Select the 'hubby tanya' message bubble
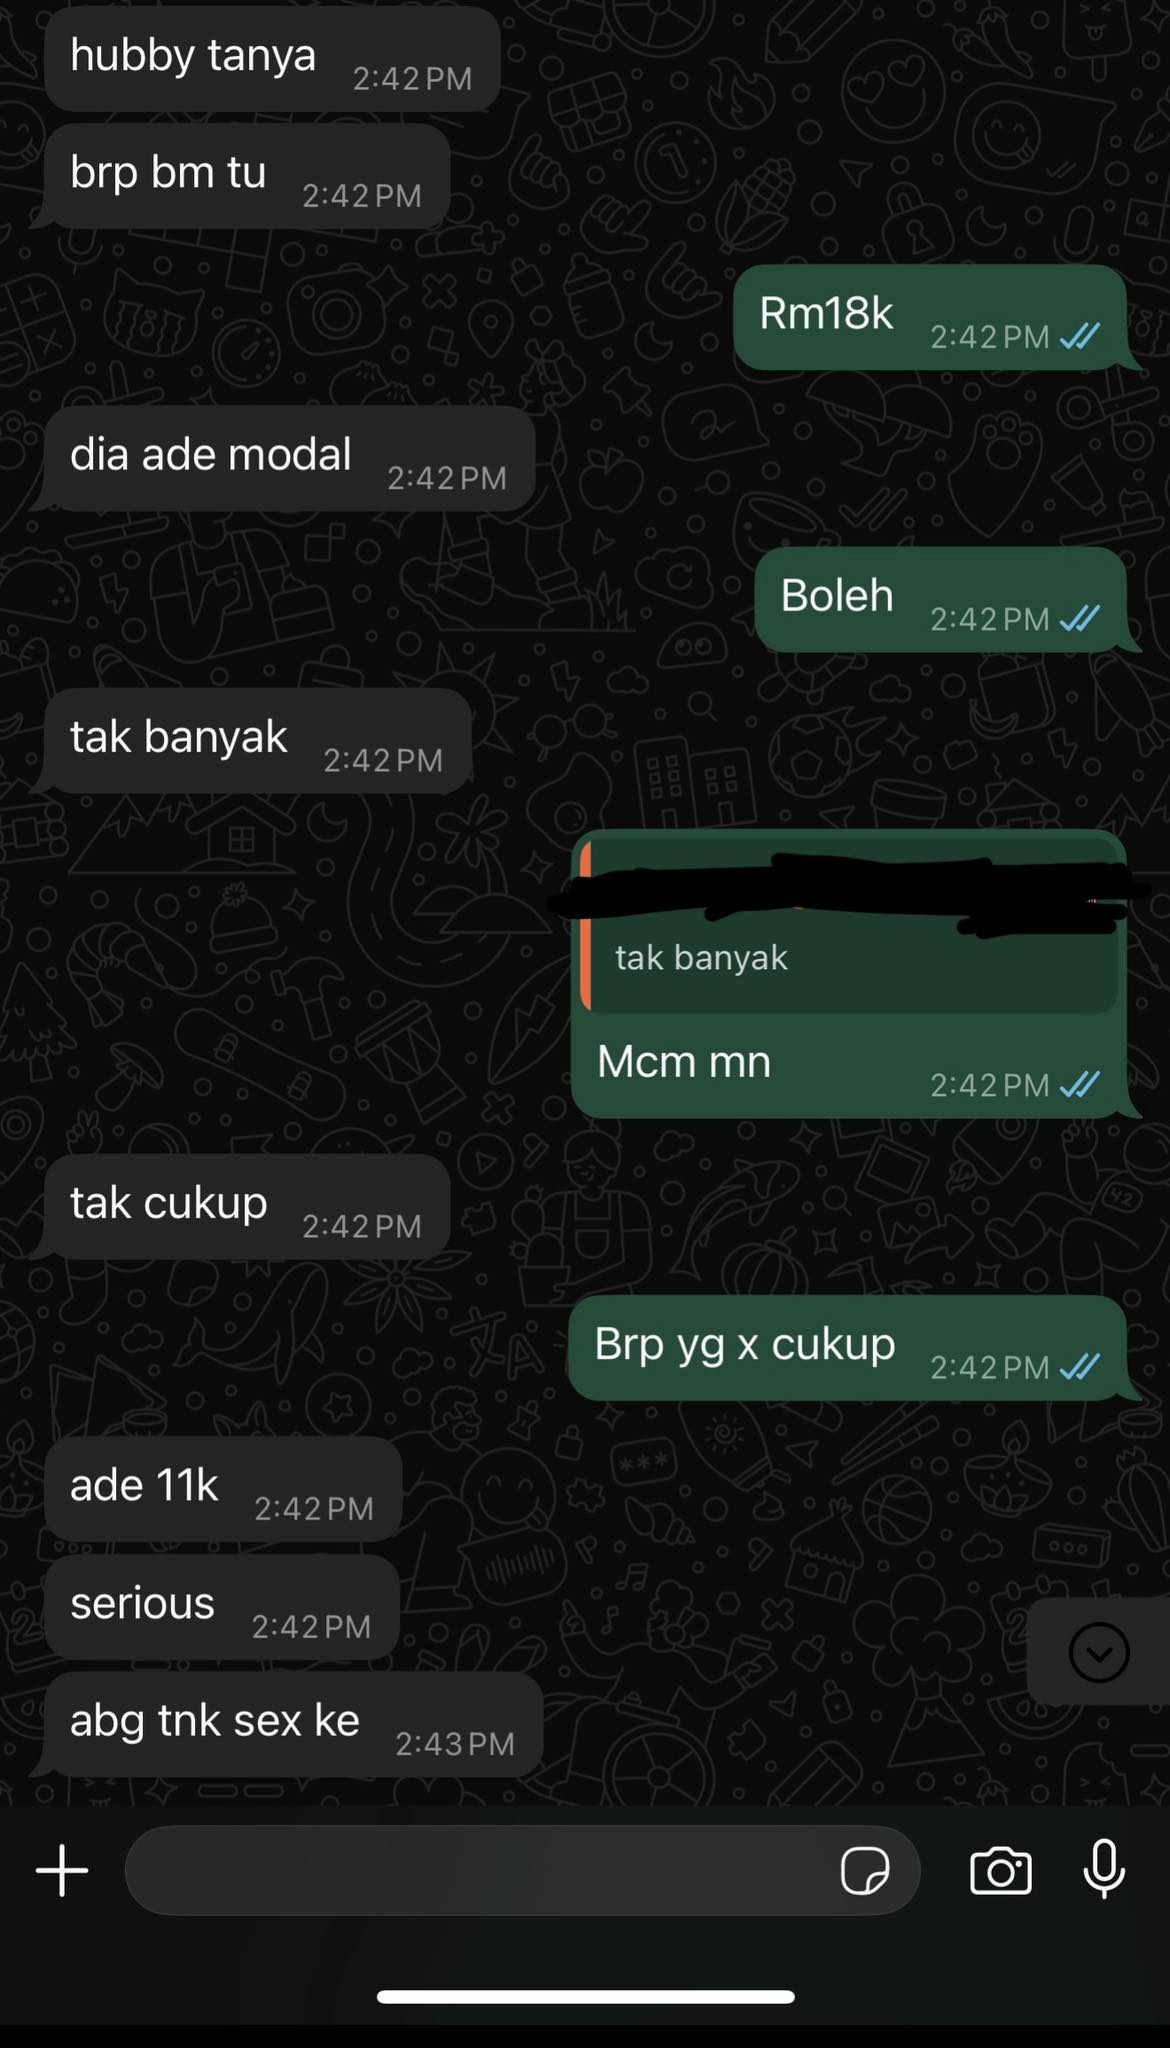Viewport: 1170px width, 2048px height. (272, 59)
